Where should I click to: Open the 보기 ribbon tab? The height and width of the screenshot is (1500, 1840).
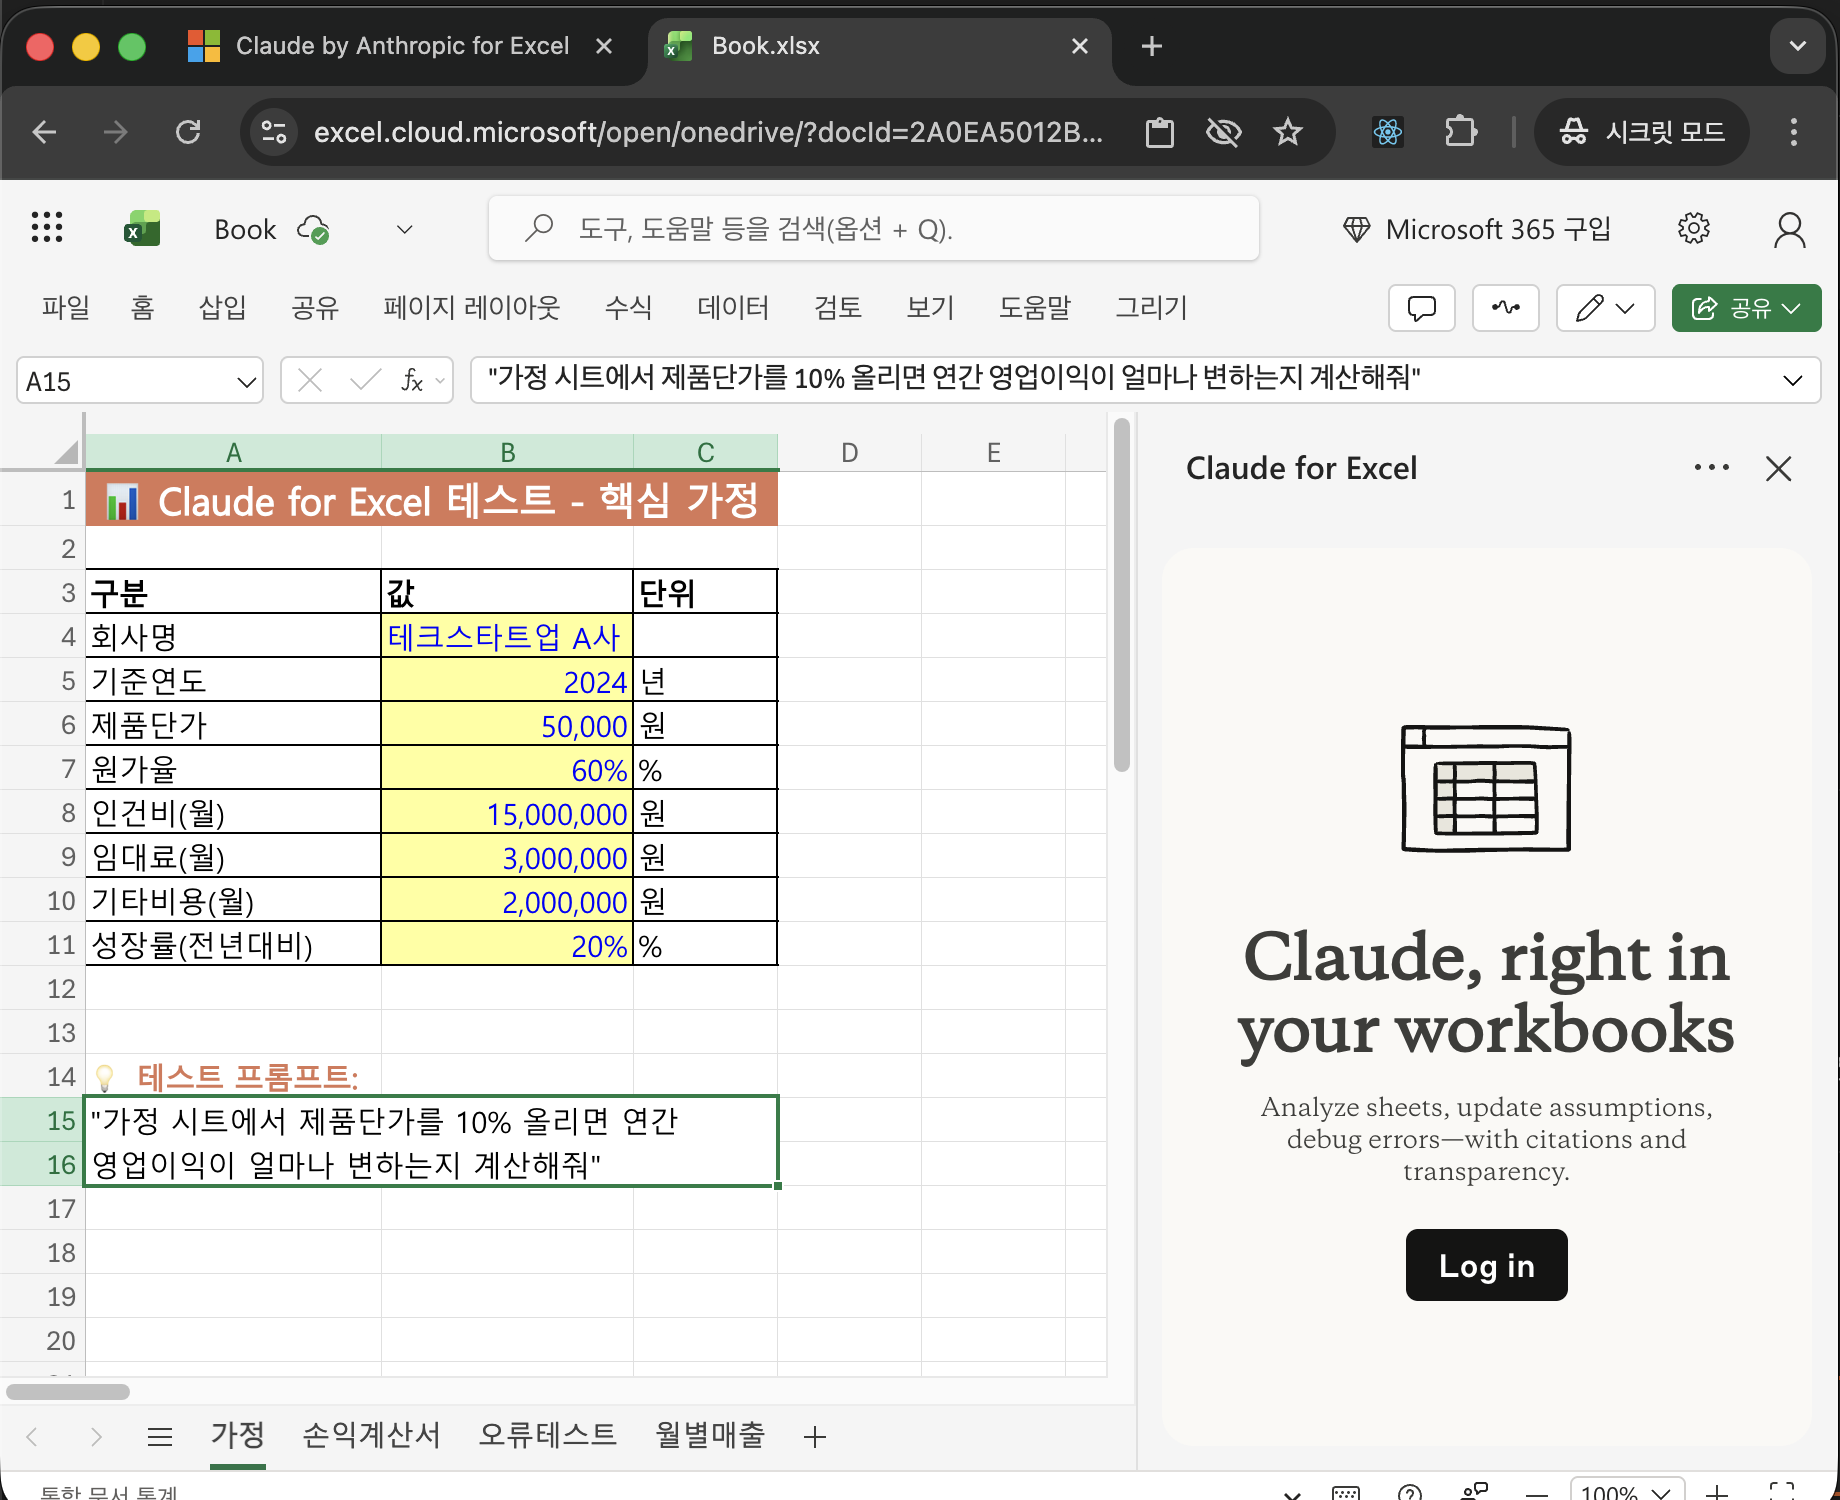point(930,307)
